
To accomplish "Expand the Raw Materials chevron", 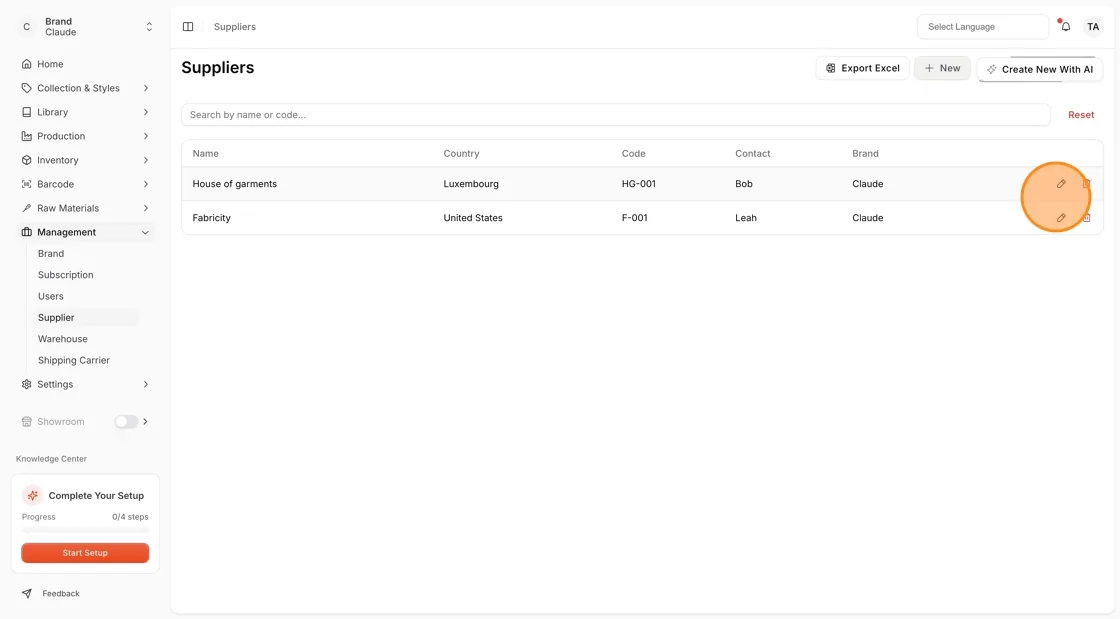I will [x=146, y=208].
